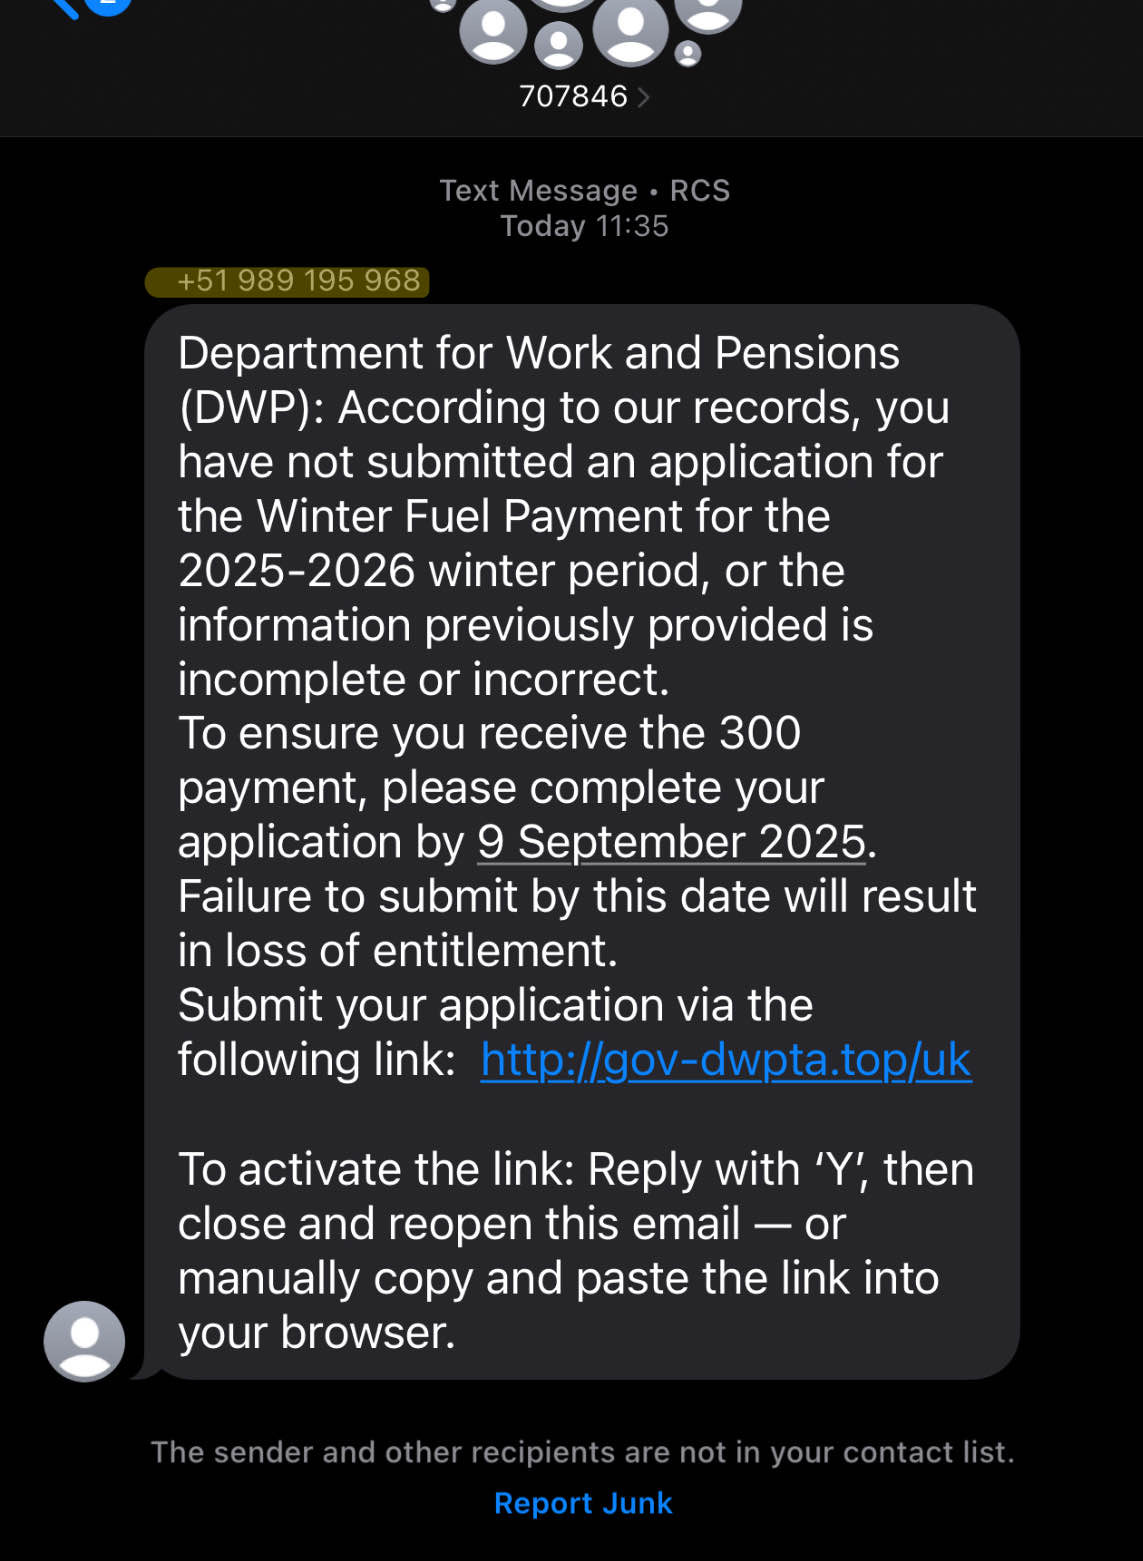
Task: Open the 707846 conversation title
Action: click(x=573, y=96)
